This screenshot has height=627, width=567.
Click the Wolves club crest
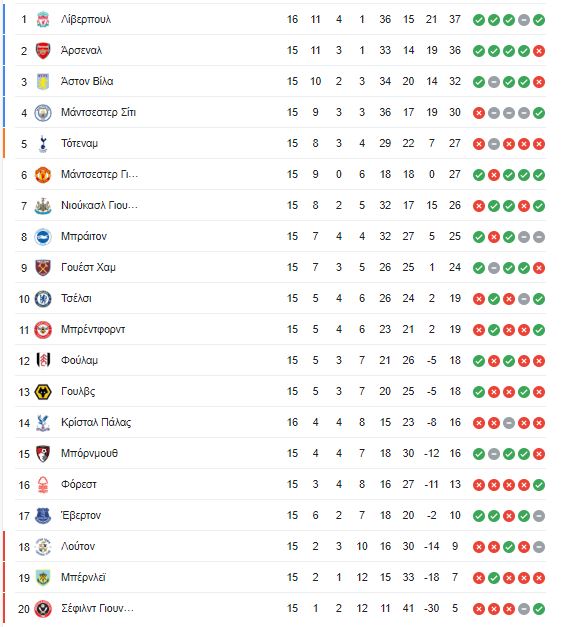(43, 392)
